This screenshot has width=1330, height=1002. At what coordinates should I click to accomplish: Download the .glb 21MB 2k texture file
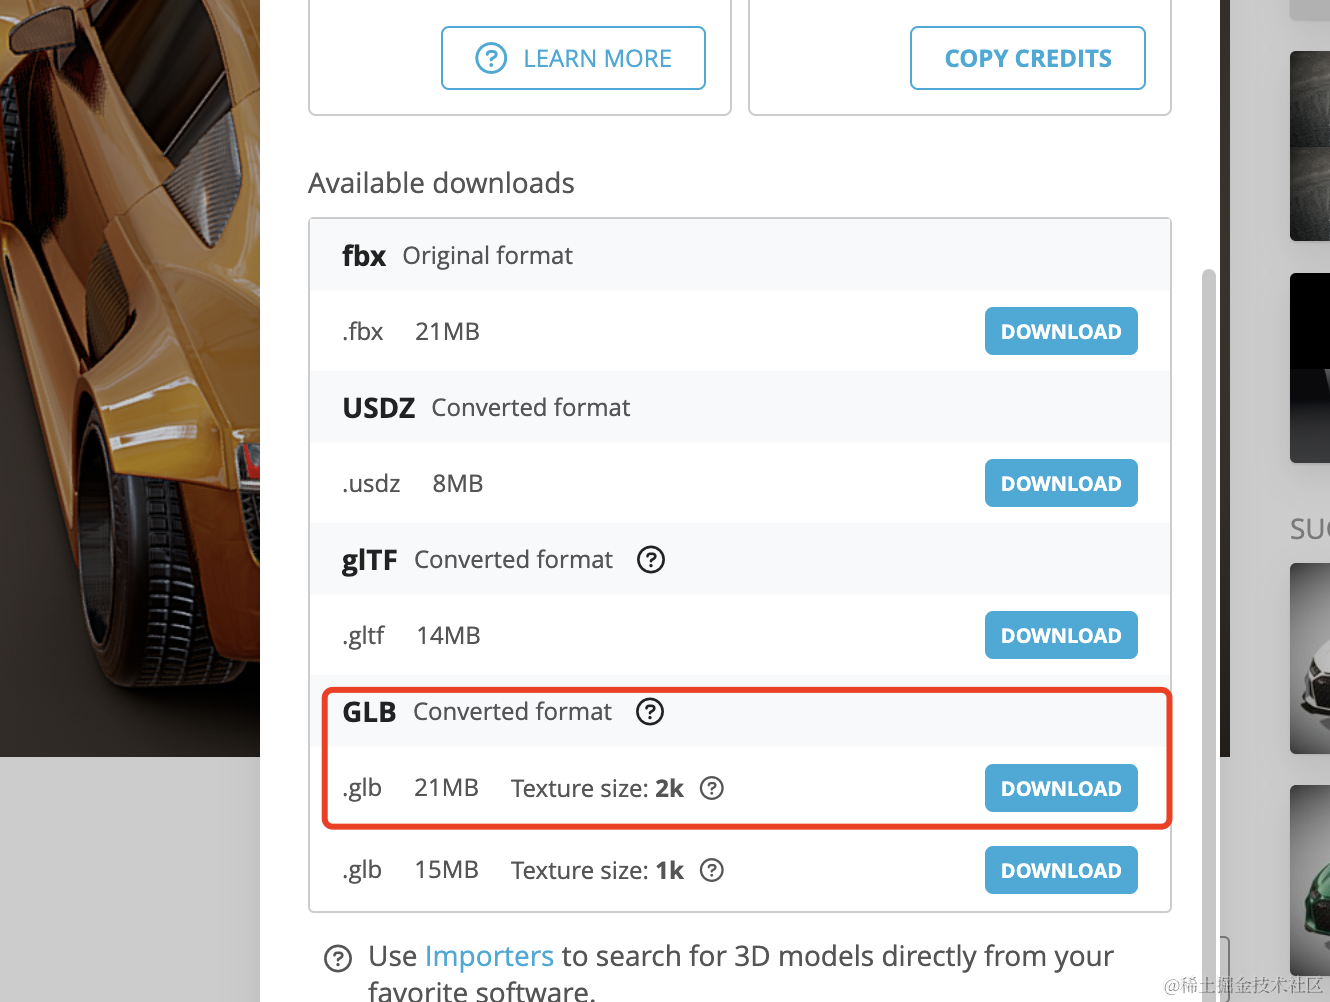point(1061,788)
